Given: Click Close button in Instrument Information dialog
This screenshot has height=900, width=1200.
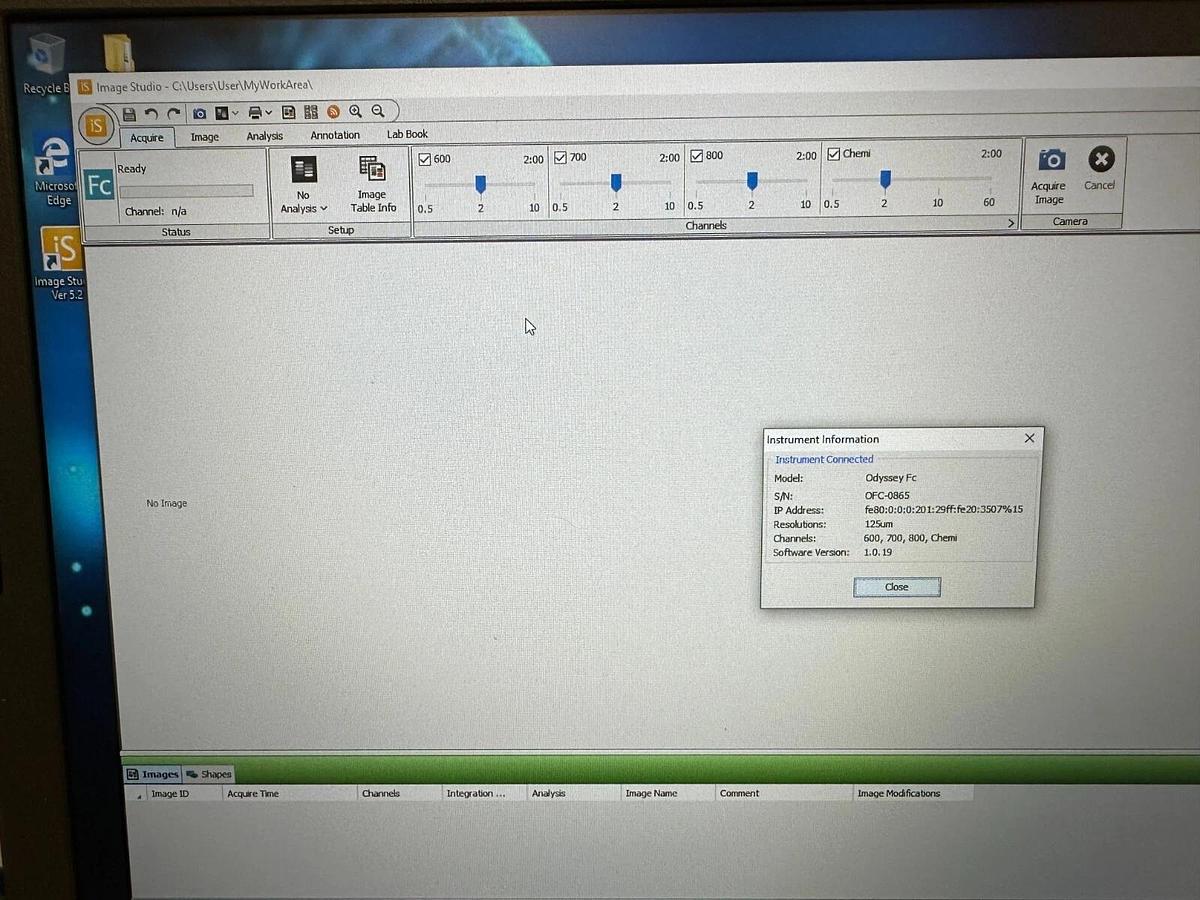Looking at the screenshot, I should click(x=897, y=587).
